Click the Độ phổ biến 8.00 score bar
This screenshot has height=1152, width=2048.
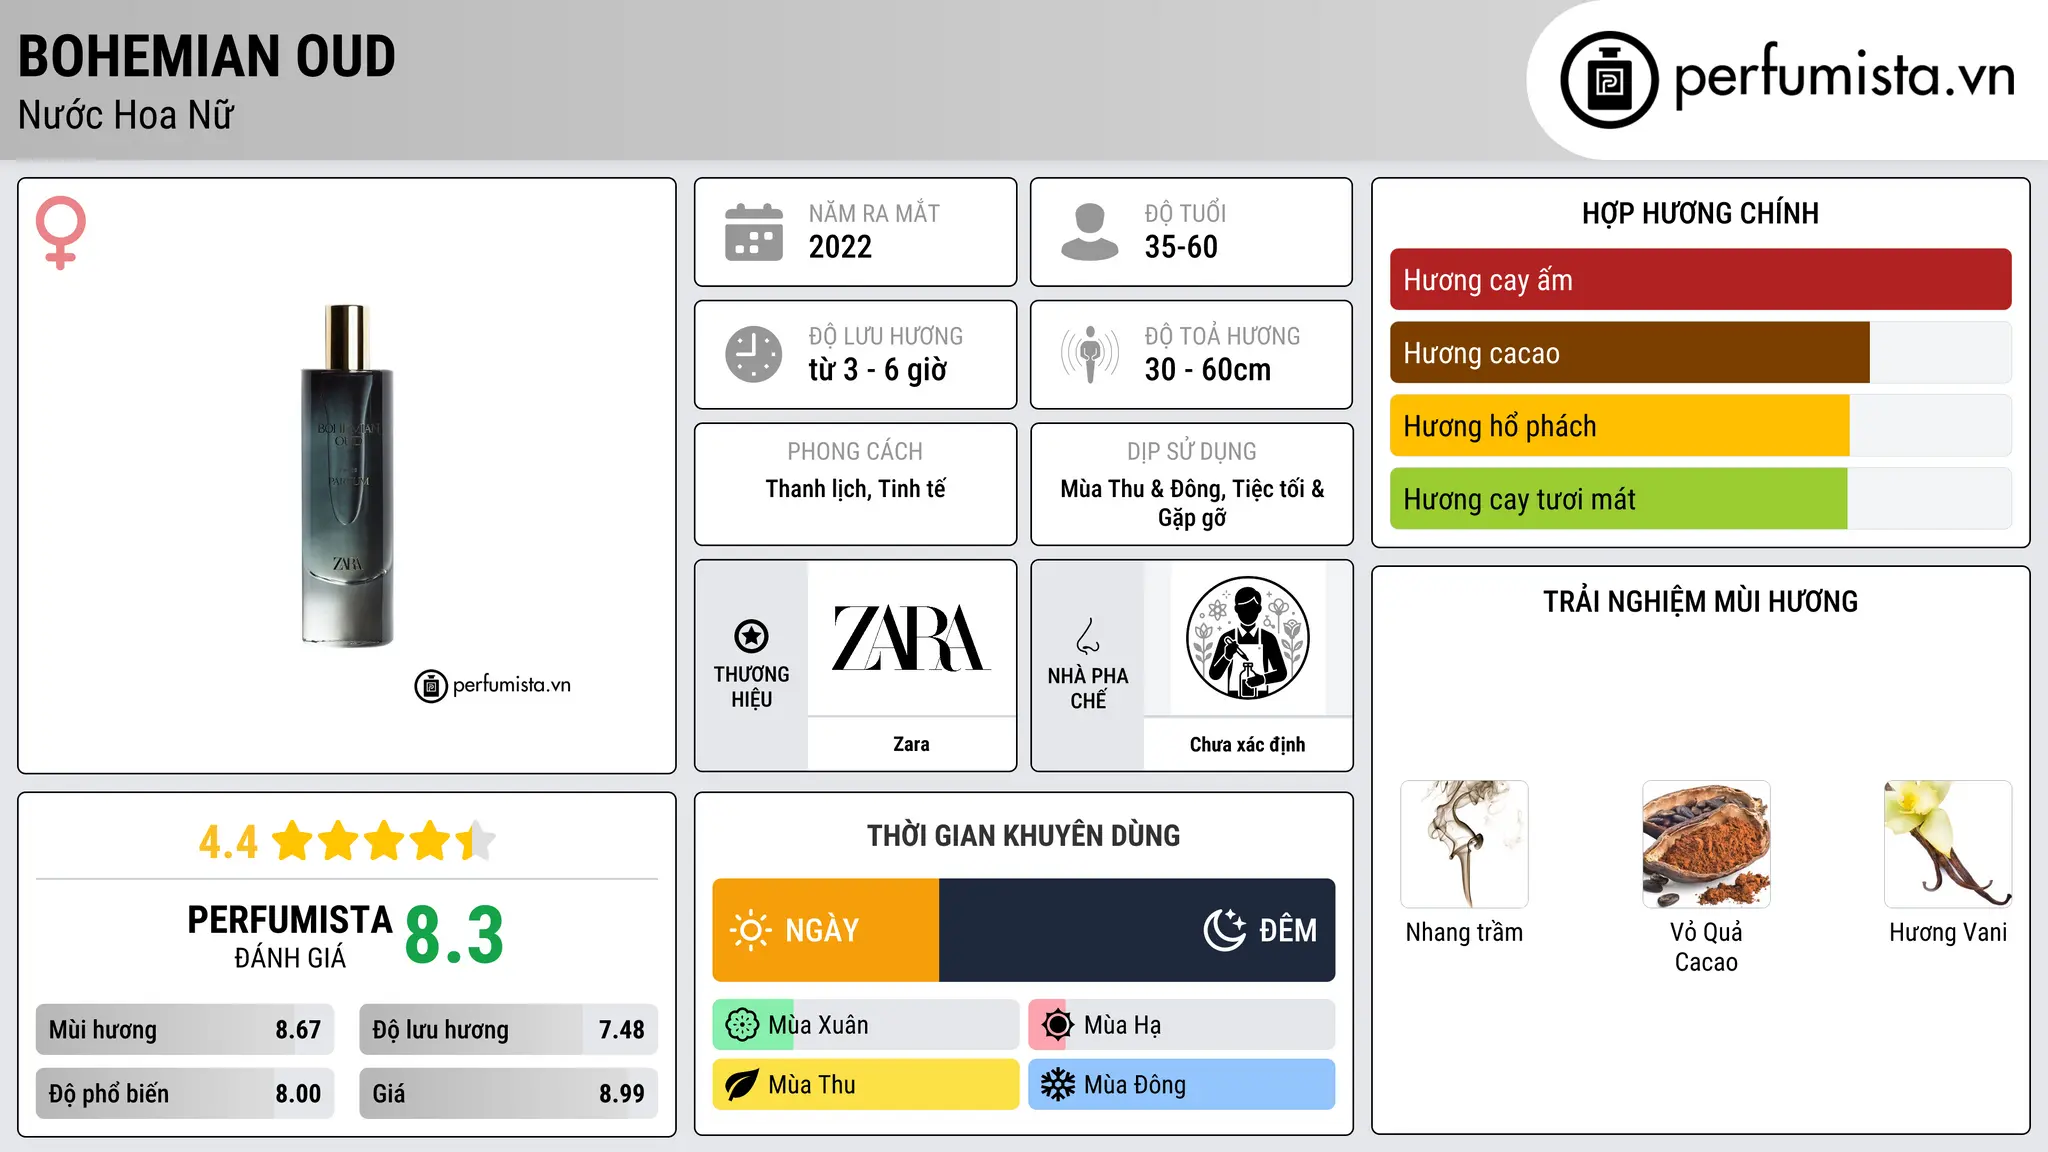(x=185, y=1094)
